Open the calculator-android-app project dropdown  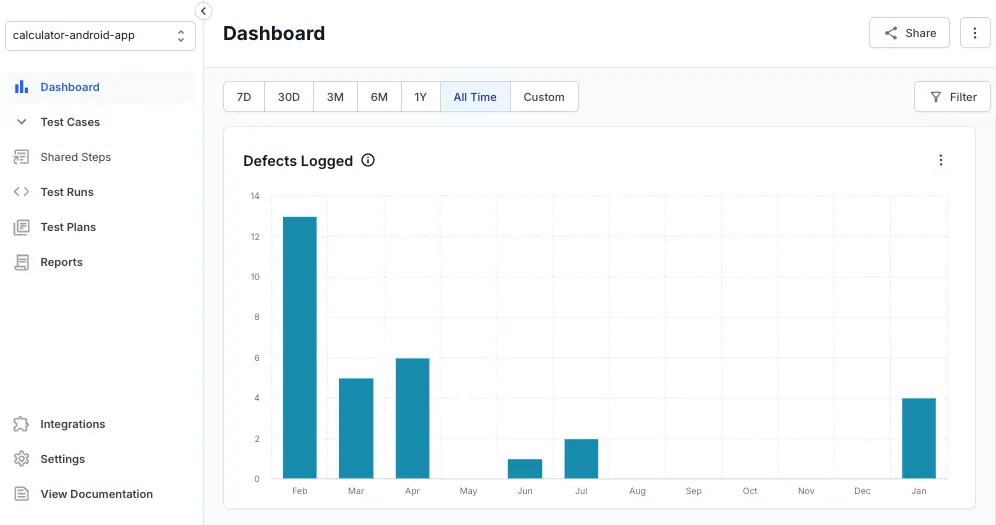100,36
